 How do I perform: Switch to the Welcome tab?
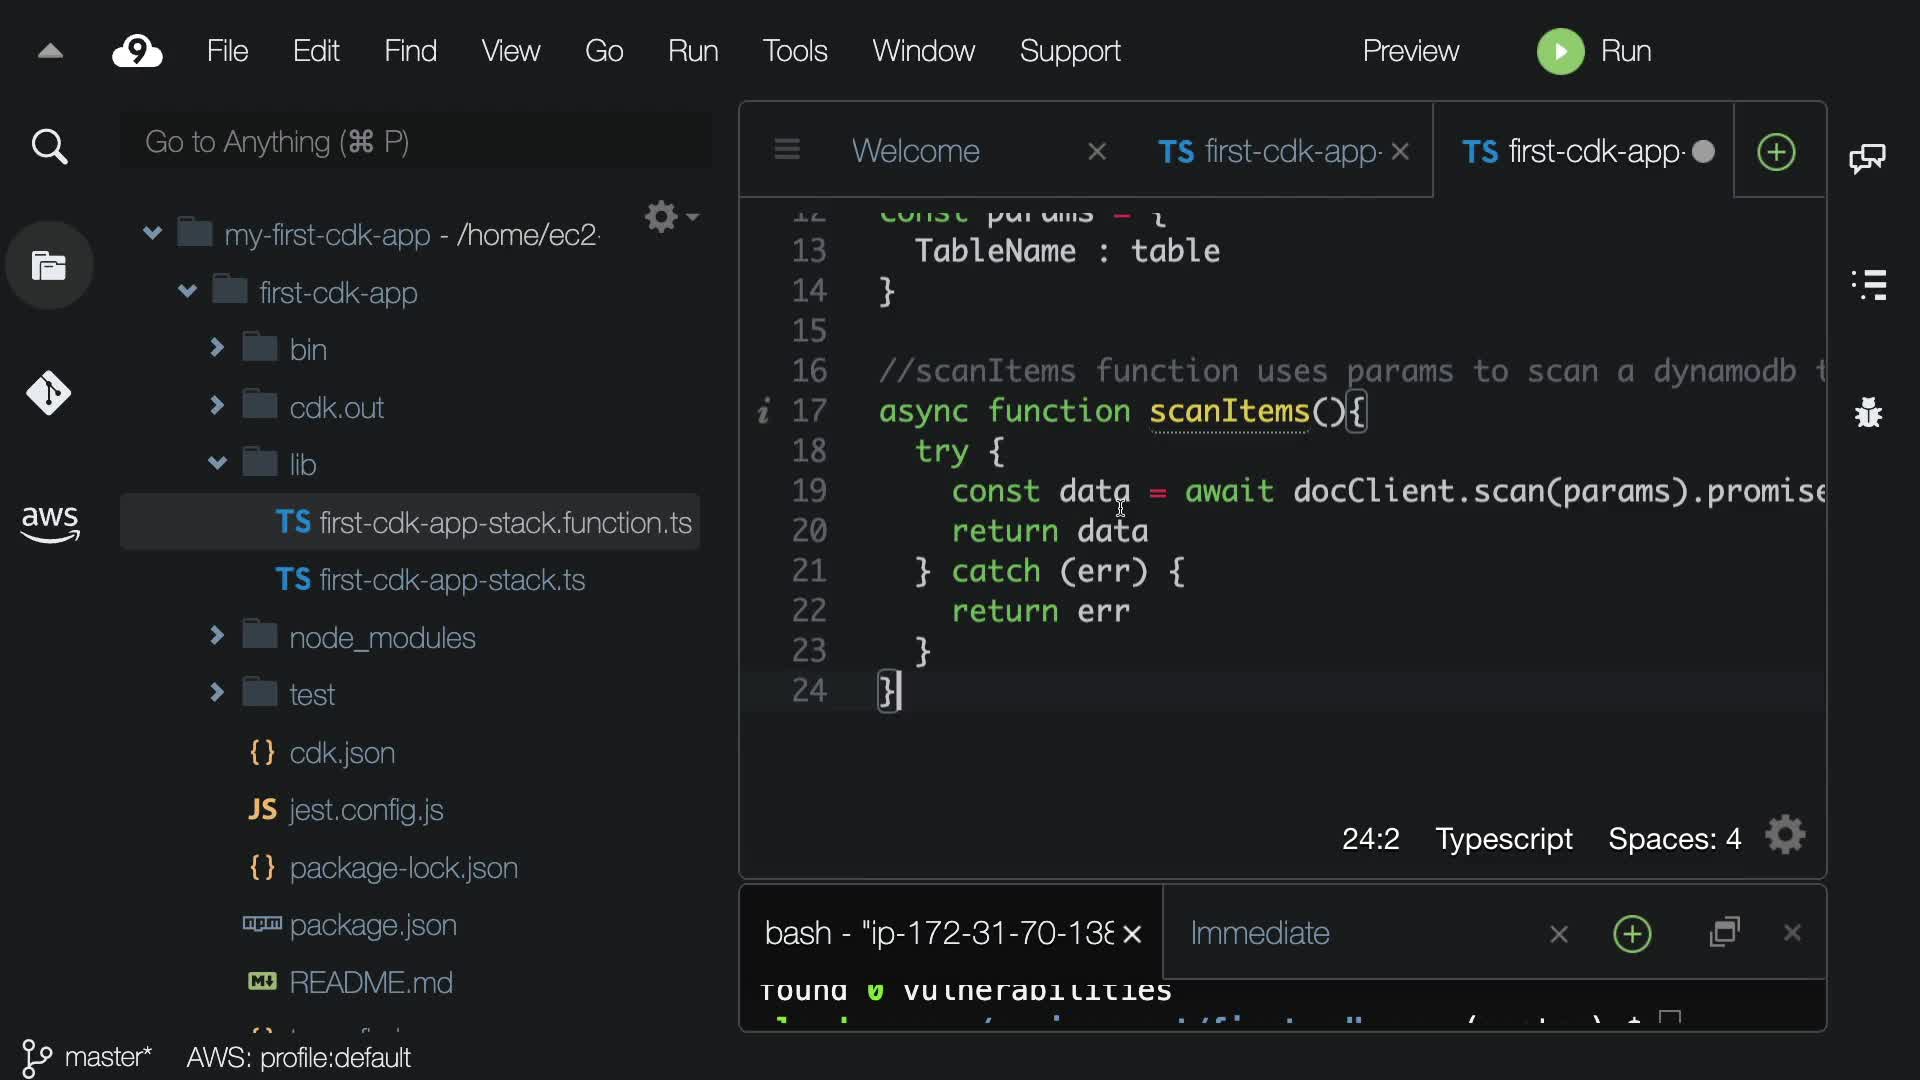coord(915,151)
